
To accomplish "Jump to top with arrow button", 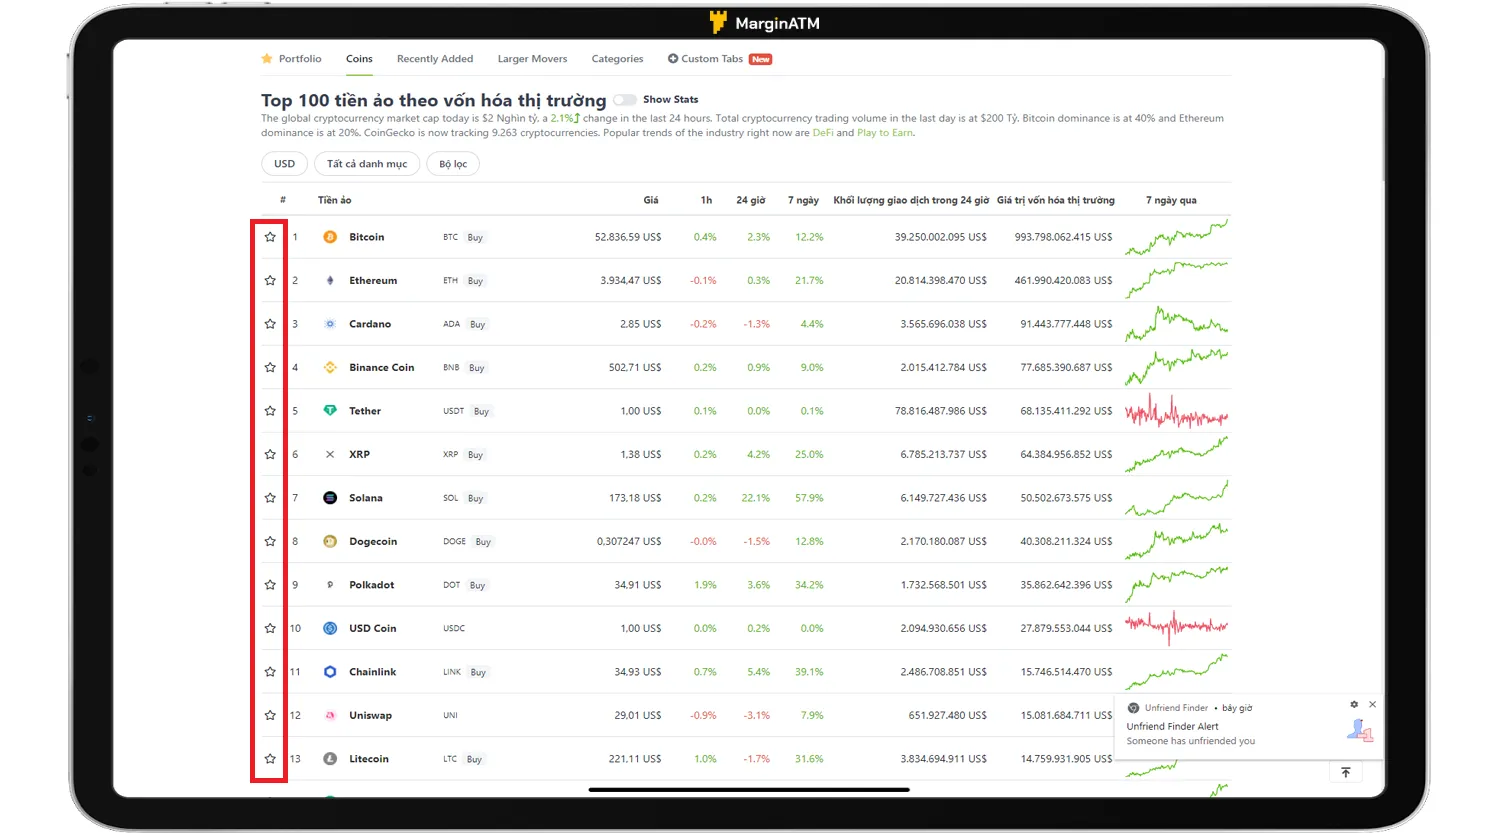I will click(1346, 772).
